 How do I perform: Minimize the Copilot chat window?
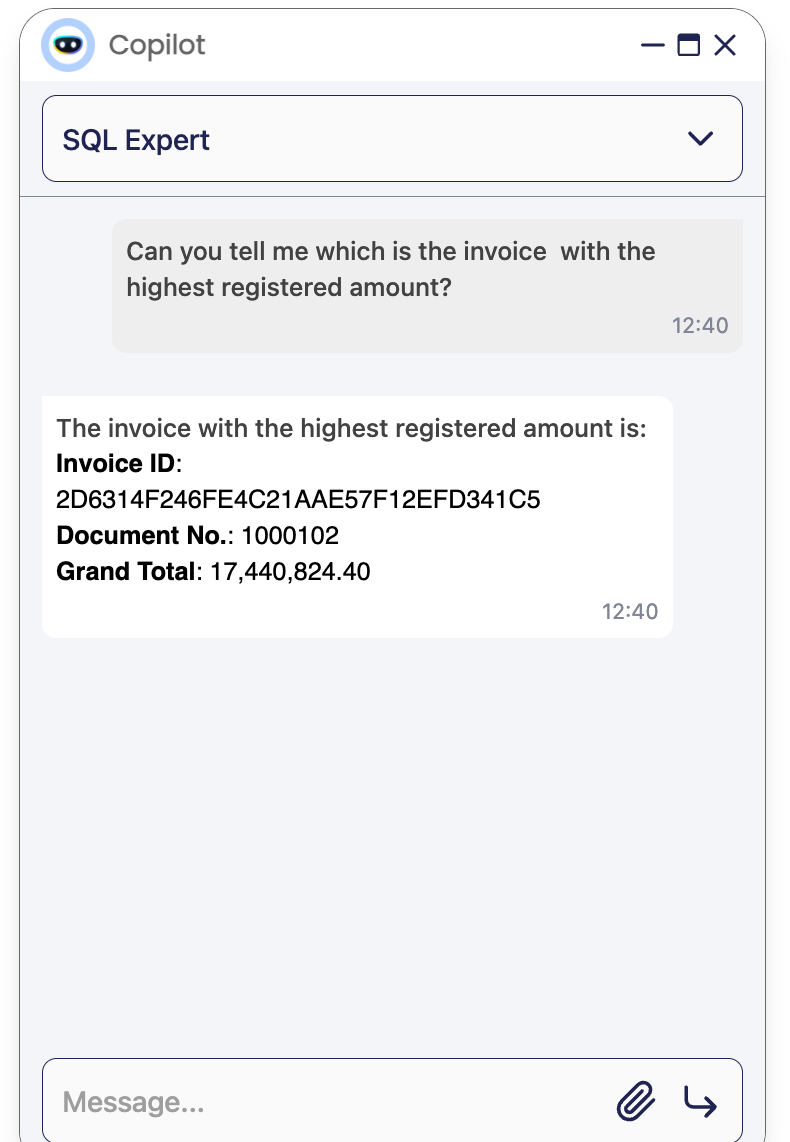pyautogui.click(x=652, y=45)
